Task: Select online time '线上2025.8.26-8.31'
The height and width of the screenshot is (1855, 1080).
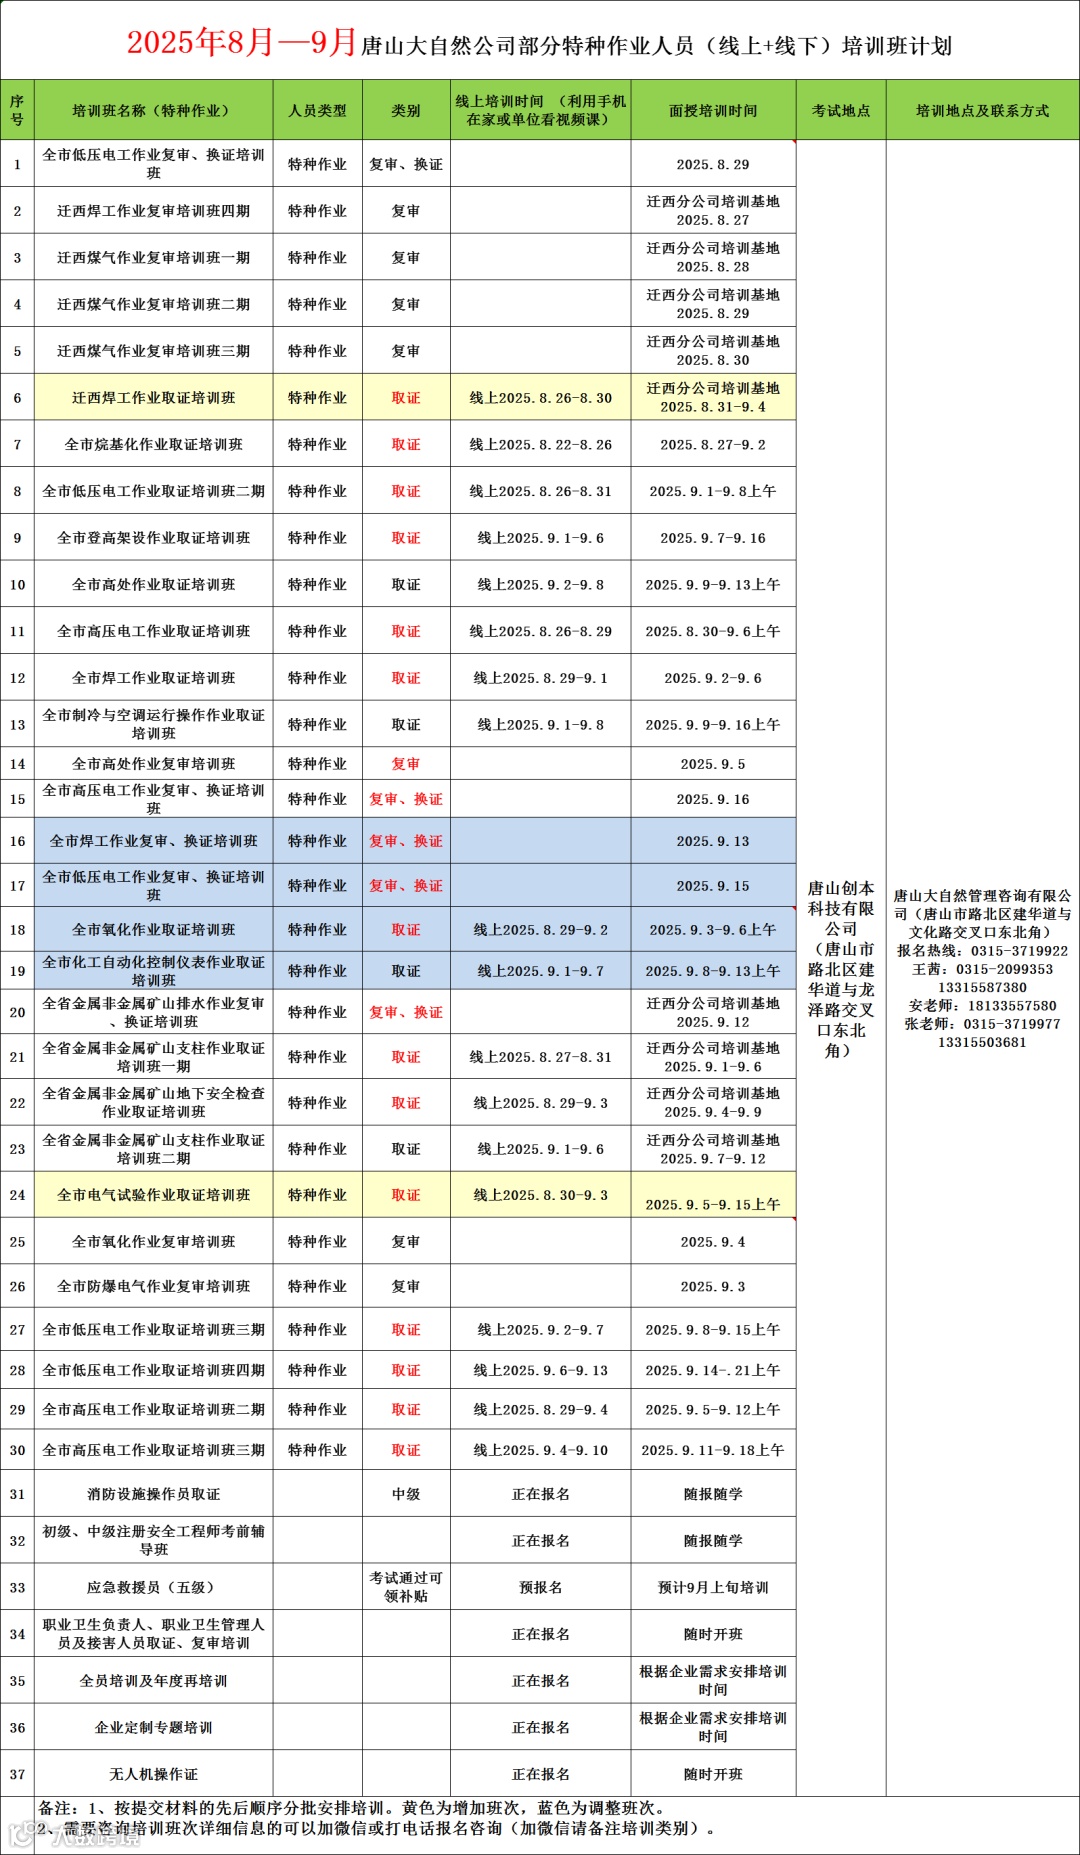Action: (x=540, y=491)
